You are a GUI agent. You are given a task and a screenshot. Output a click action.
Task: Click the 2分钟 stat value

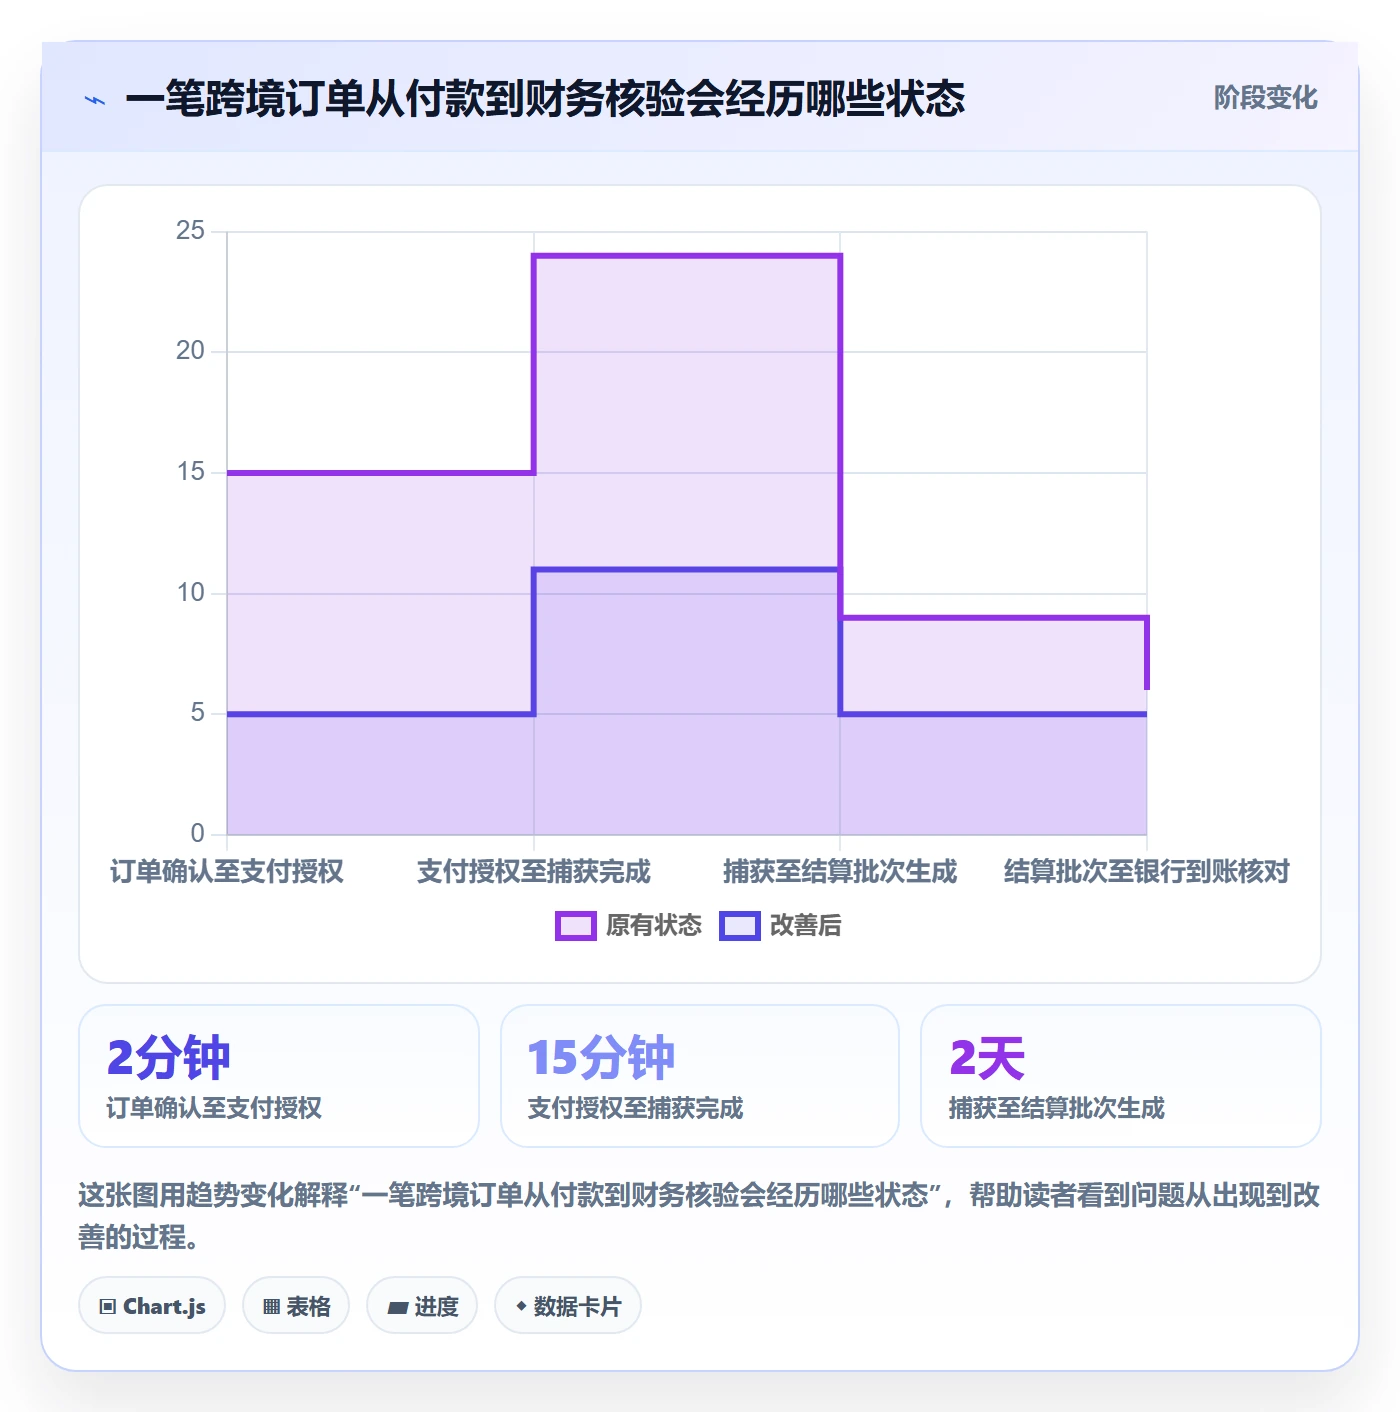pos(168,1057)
